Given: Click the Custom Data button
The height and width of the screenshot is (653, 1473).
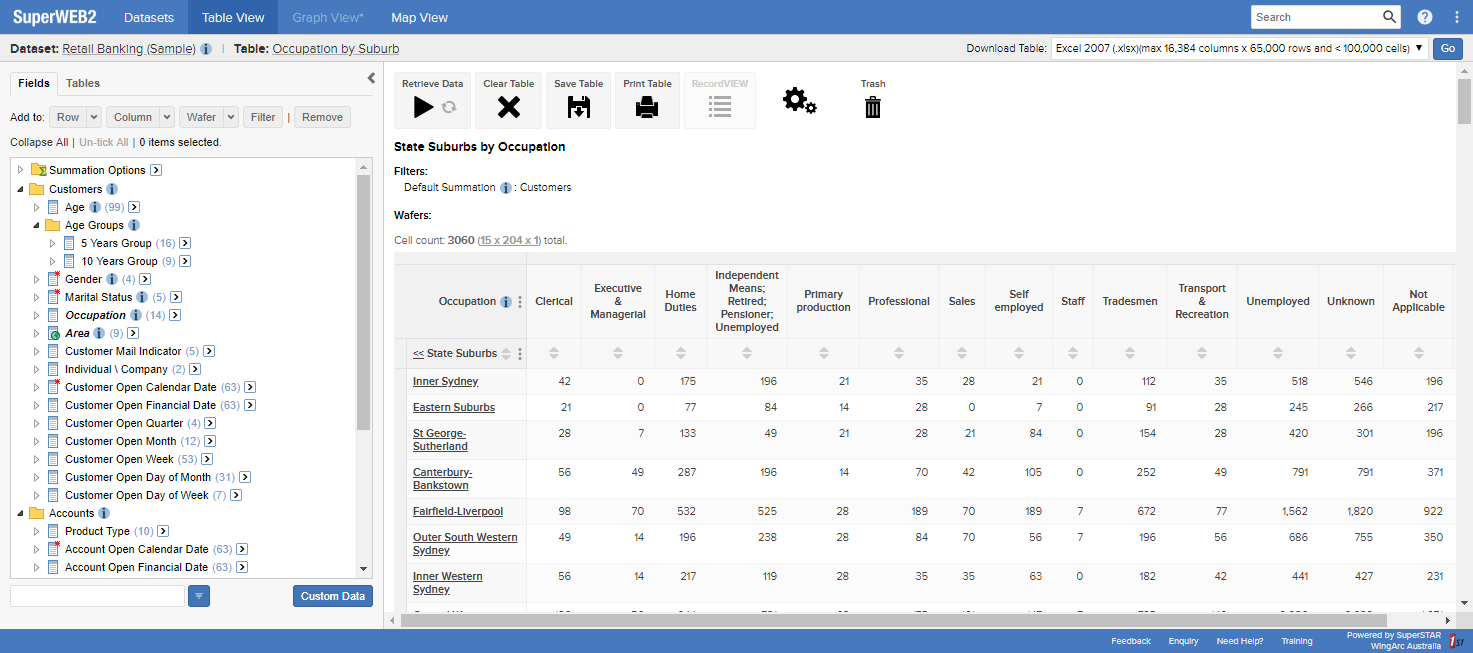Looking at the screenshot, I should pyautogui.click(x=332, y=595).
